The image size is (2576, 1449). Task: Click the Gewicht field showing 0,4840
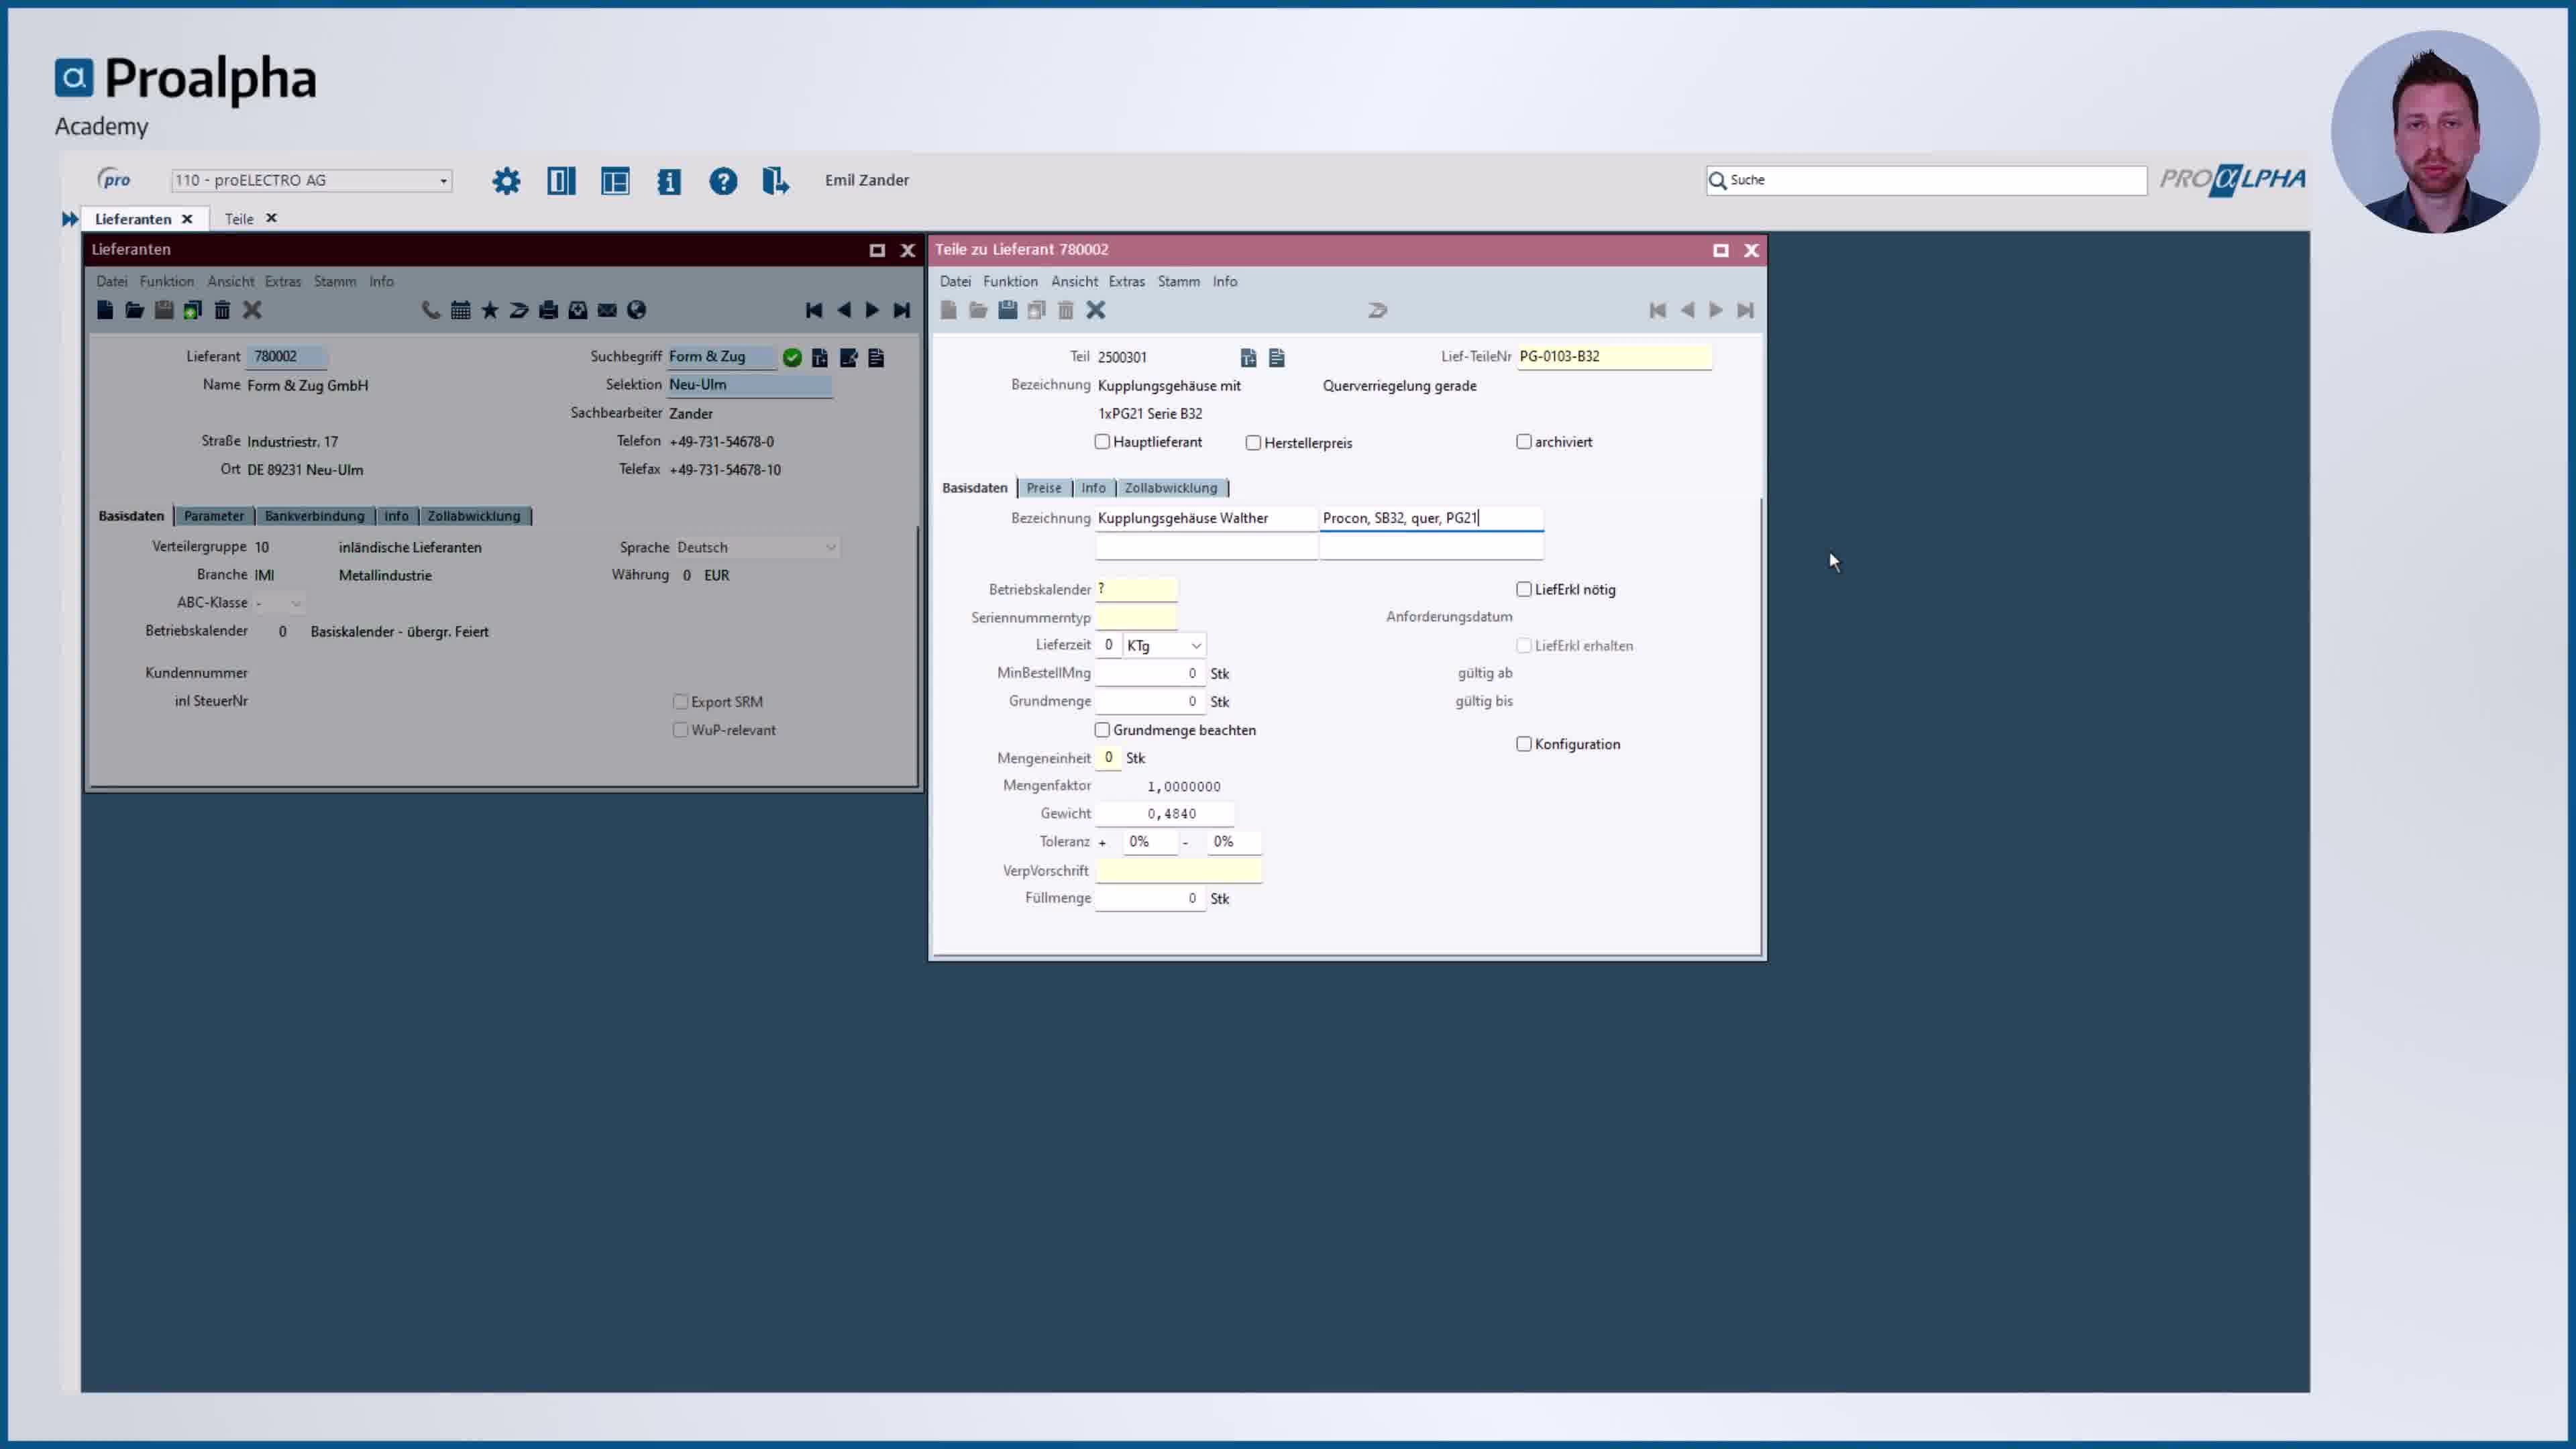(1164, 814)
